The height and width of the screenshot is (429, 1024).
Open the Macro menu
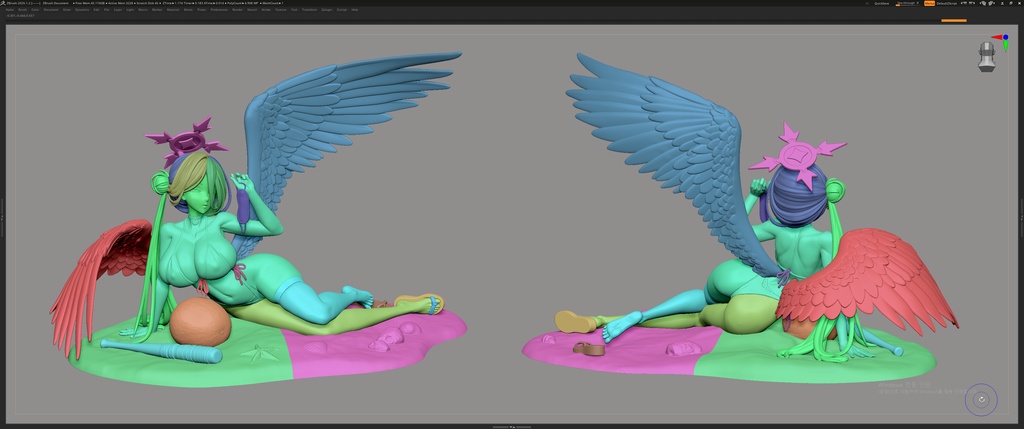tap(142, 10)
